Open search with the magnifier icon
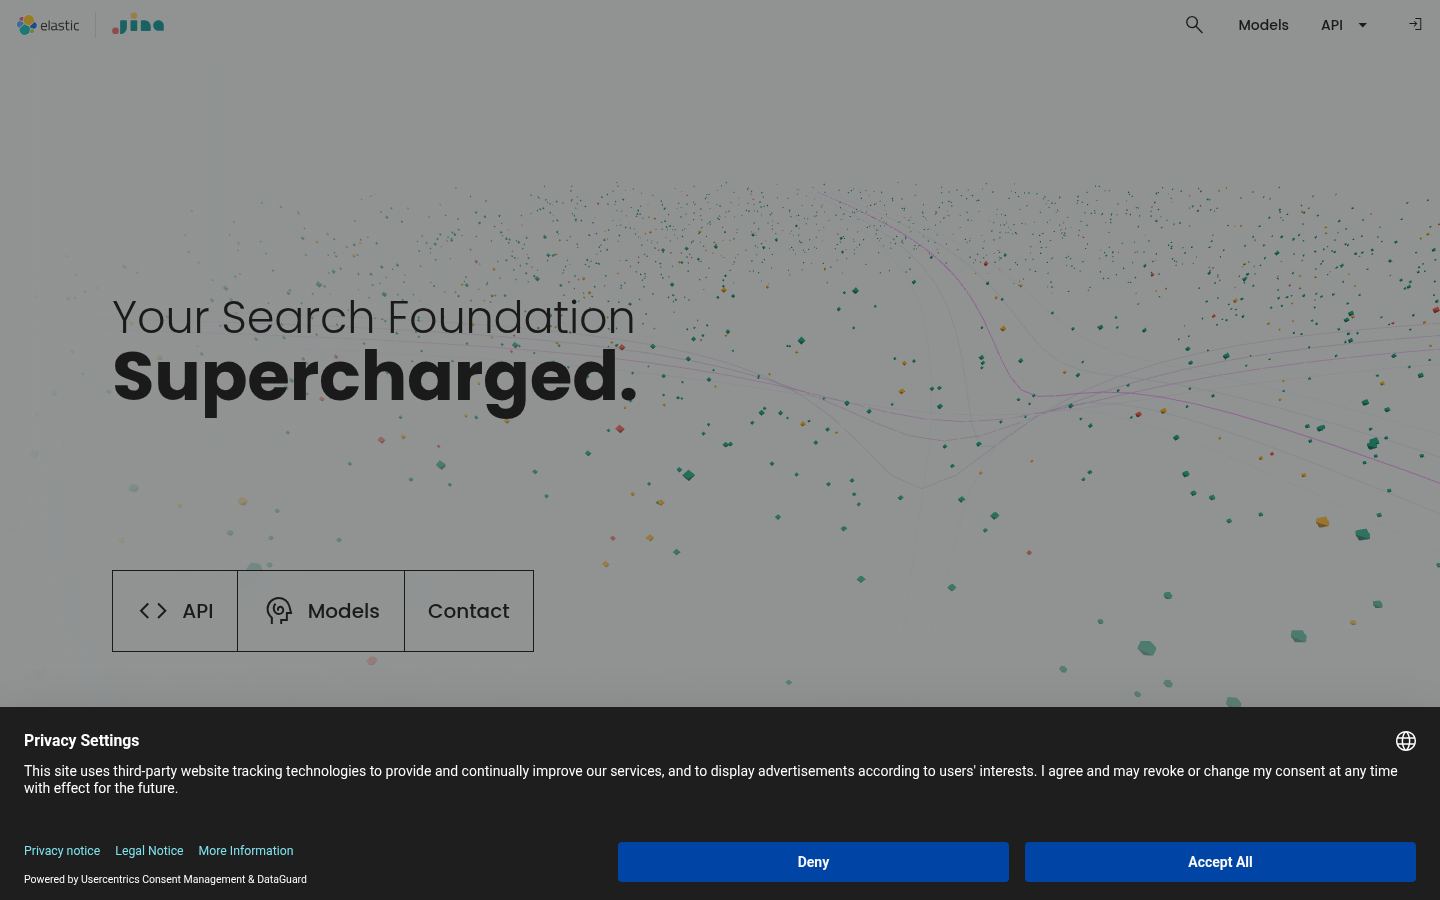 [1194, 25]
